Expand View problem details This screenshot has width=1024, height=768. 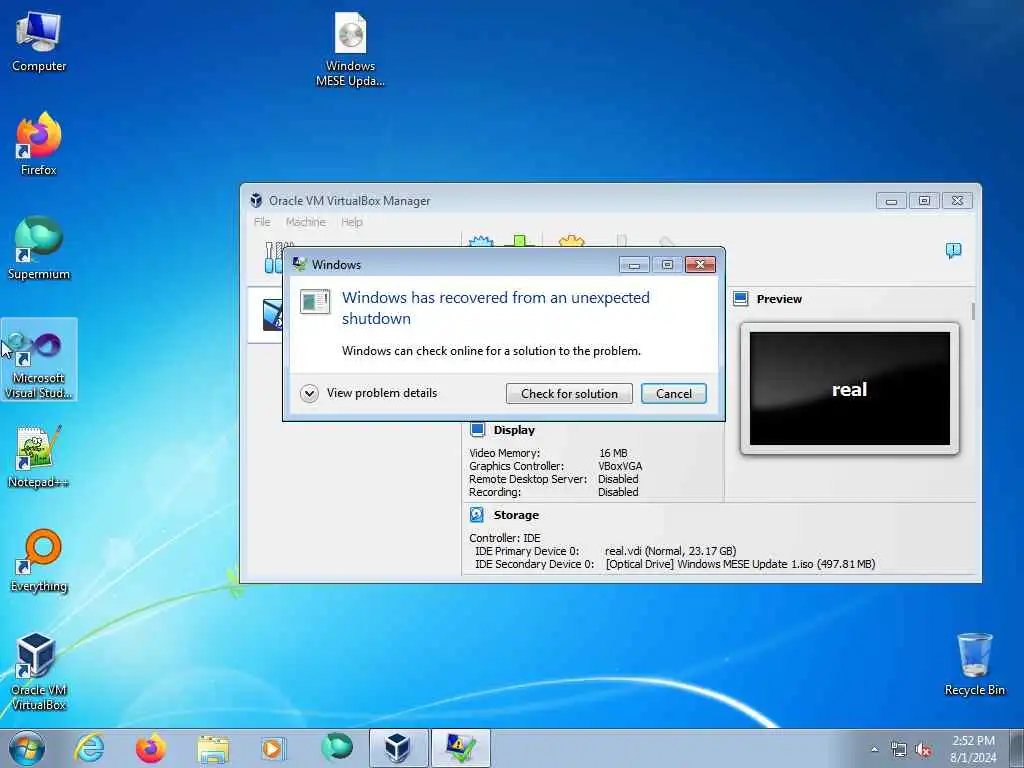pos(369,393)
